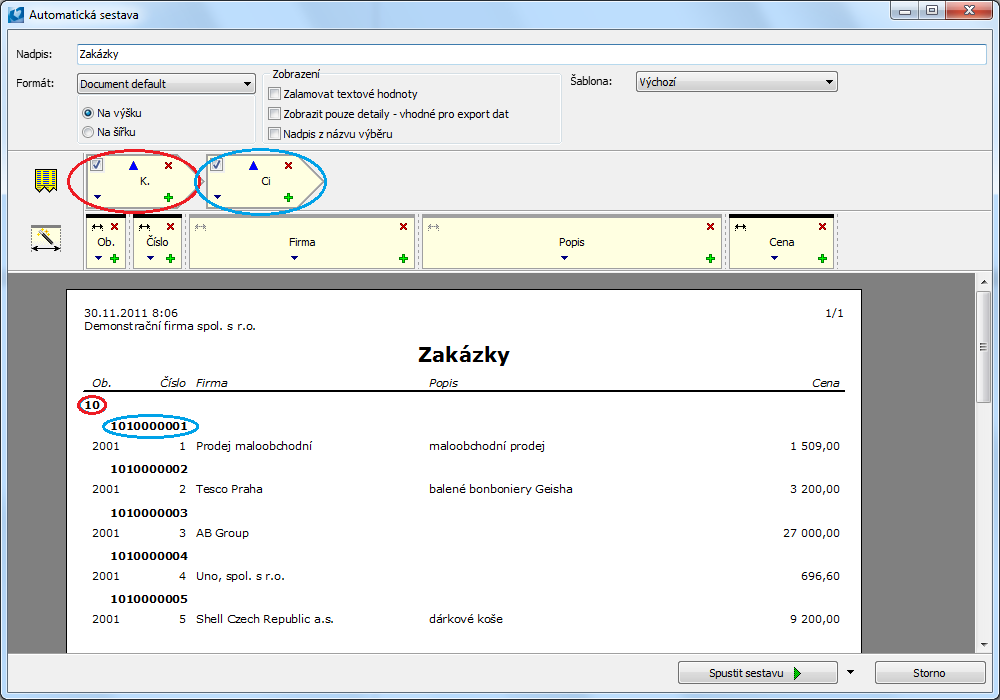Select Na výšku orientation
The height and width of the screenshot is (700, 1000).
click(88, 113)
